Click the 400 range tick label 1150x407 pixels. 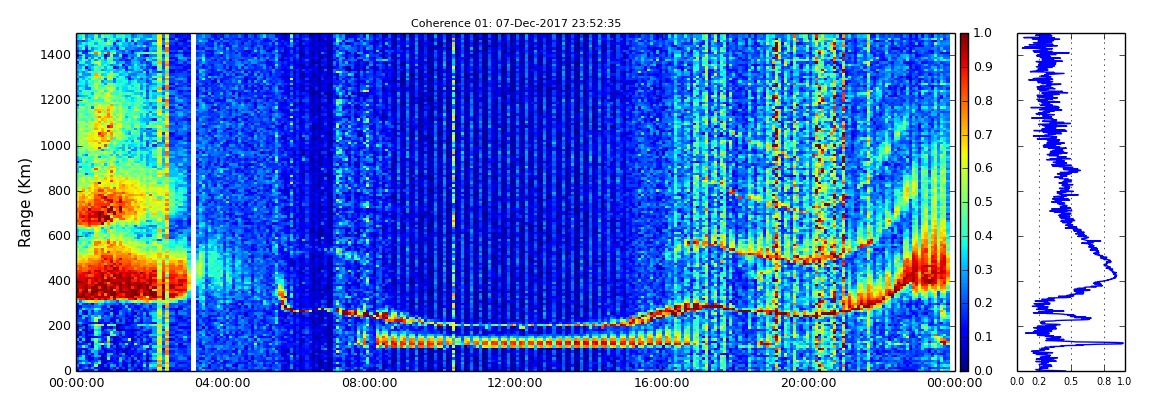(x=60, y=281)
